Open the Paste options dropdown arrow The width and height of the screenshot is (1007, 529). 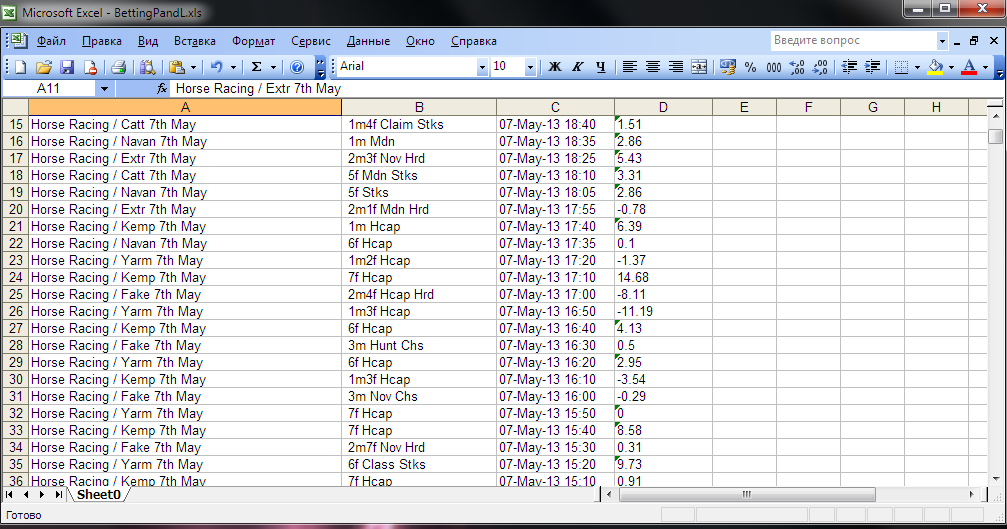[193, 67]
